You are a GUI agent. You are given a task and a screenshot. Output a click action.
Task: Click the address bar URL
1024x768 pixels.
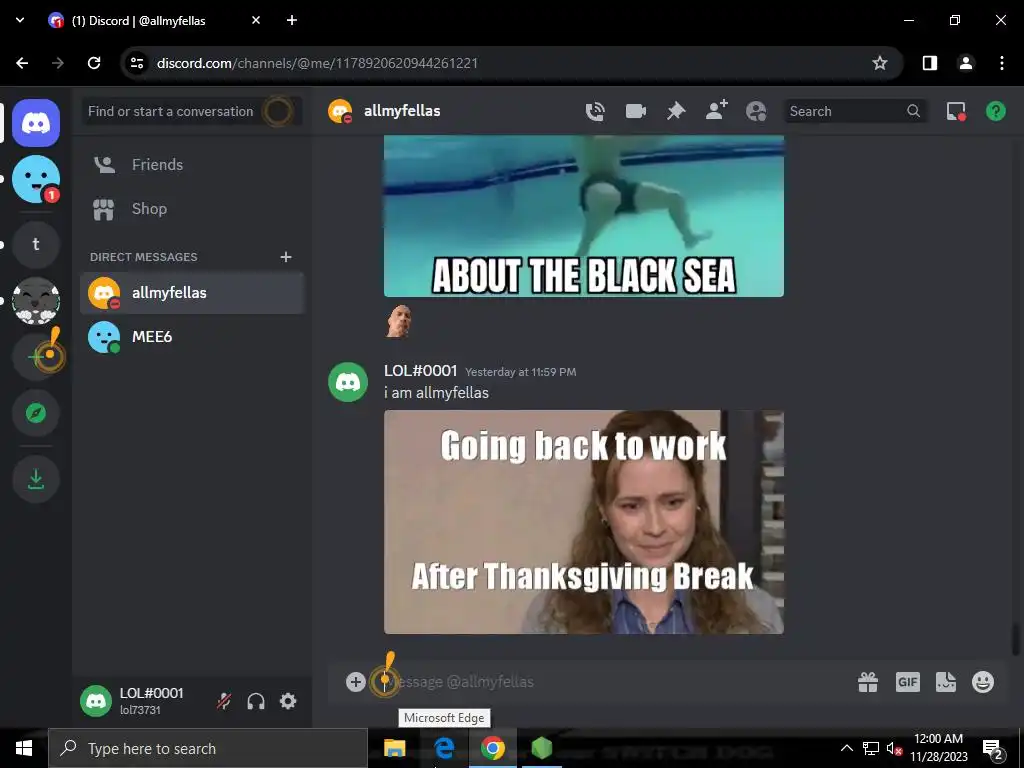pyautogui.click(x=317, y=63)
